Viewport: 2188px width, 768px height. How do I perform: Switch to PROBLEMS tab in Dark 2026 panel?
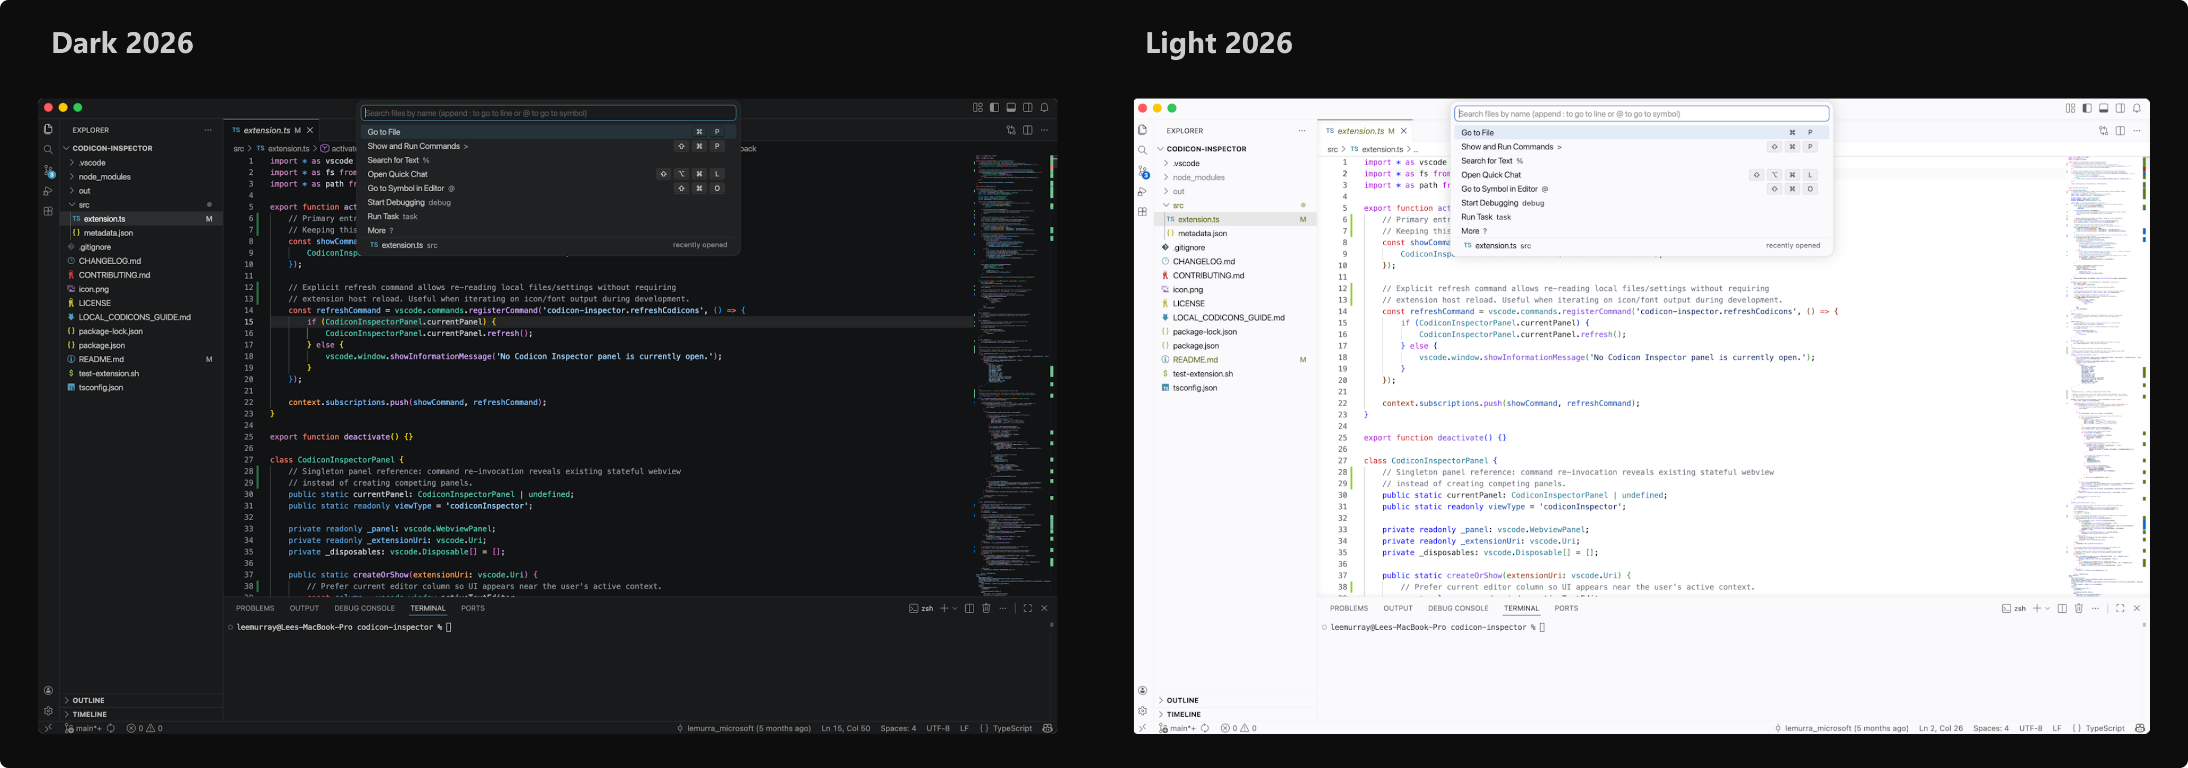click(255, 608)
